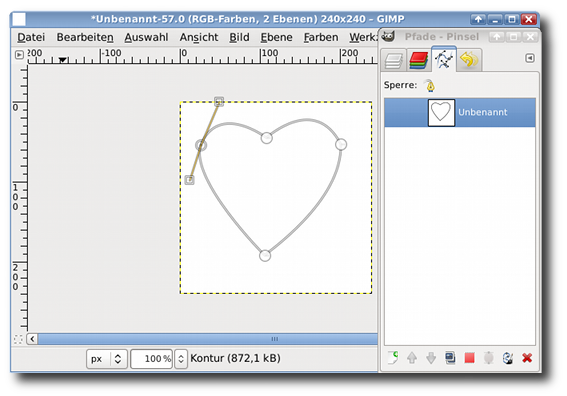Convert path to selection with red square icon
The height and width of the screenshot is (396, 567).
point(469,358)
